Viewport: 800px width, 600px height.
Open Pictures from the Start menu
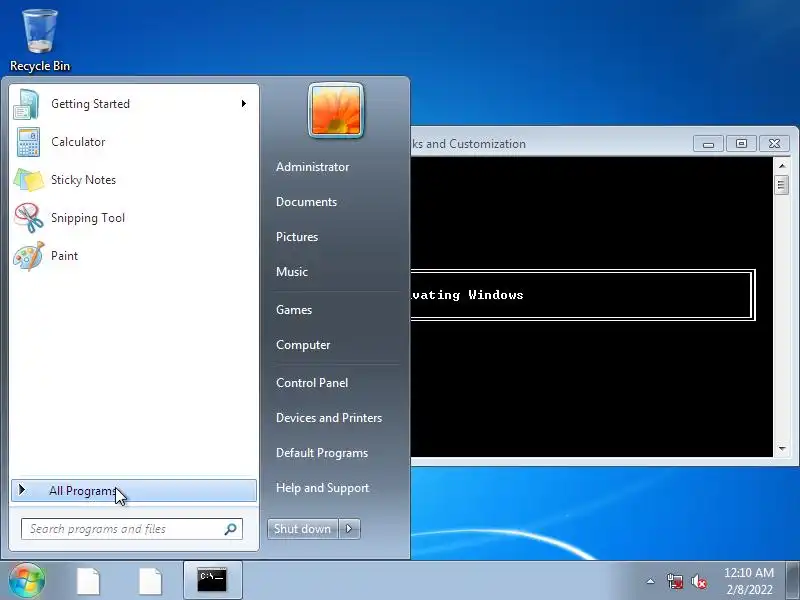[x=297, y=237]
